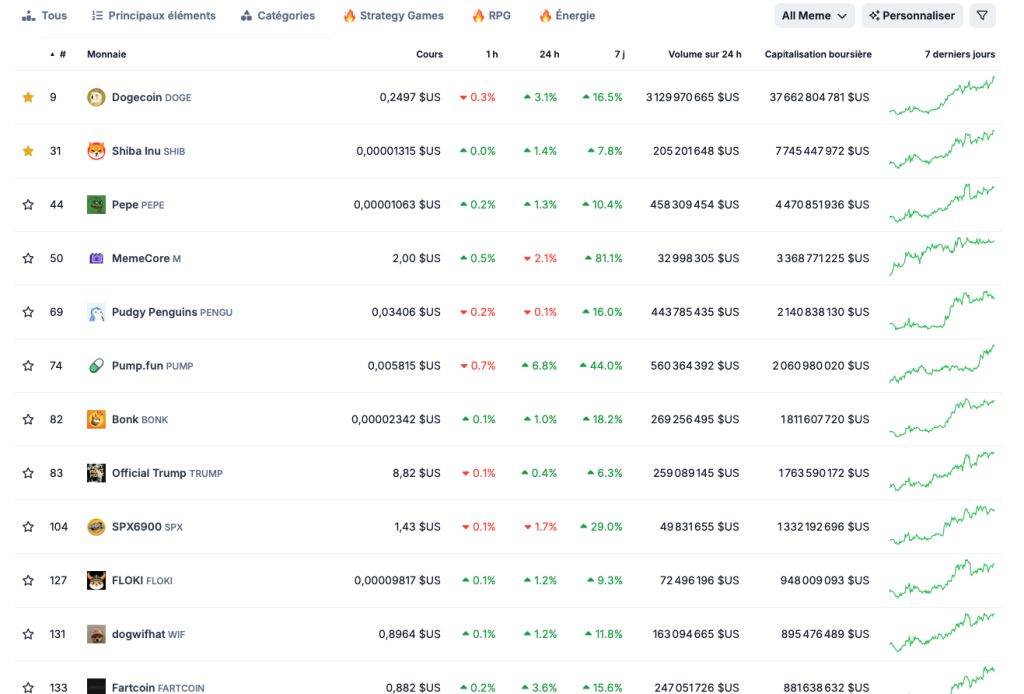Click the FLOKI coin logo
Viewport: 1024px width, 694px height.
pos(96,580)
